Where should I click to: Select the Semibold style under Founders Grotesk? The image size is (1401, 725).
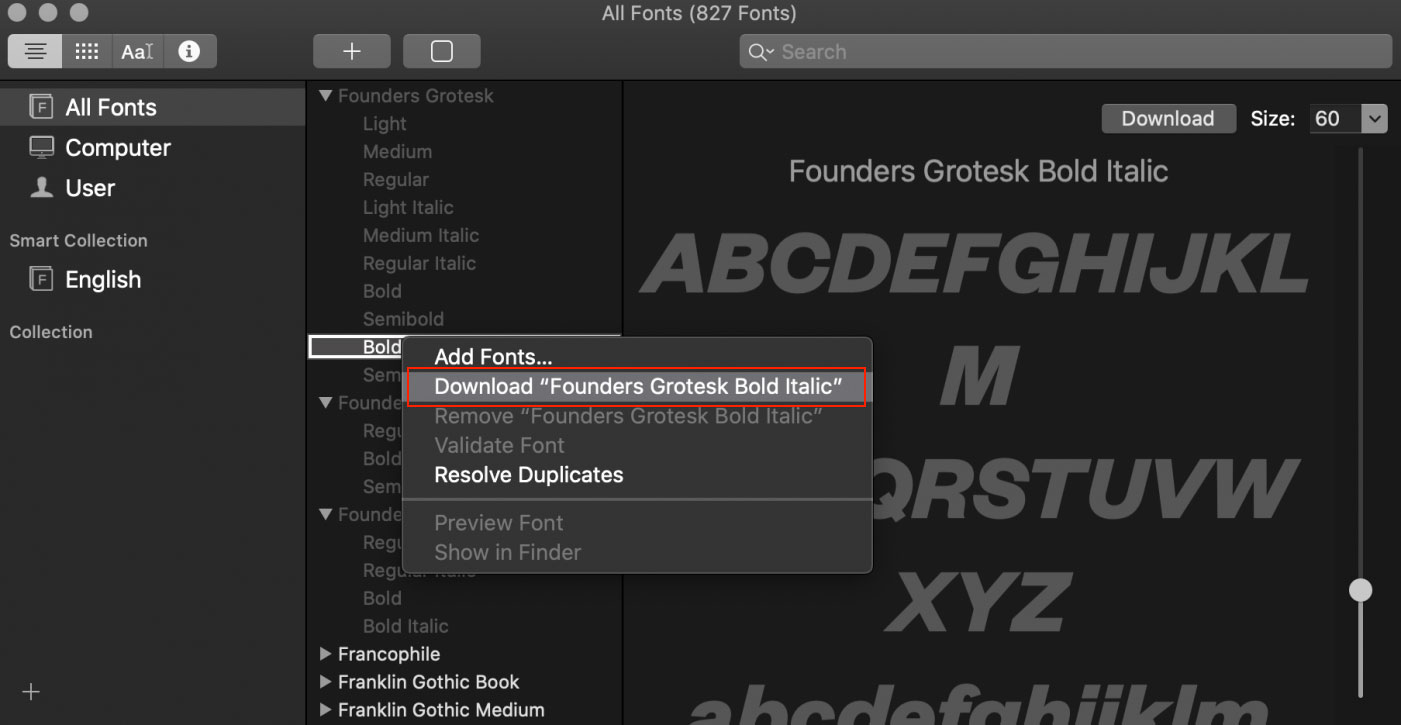click(x=403, y=319)
